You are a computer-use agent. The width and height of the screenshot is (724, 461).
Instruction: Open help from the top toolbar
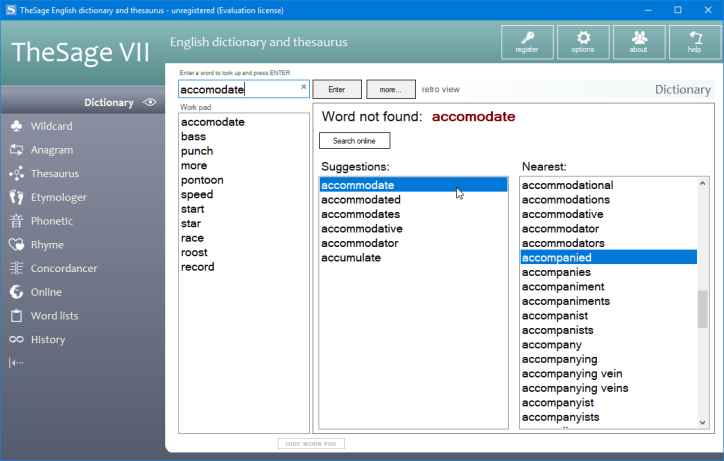(694, 43)
